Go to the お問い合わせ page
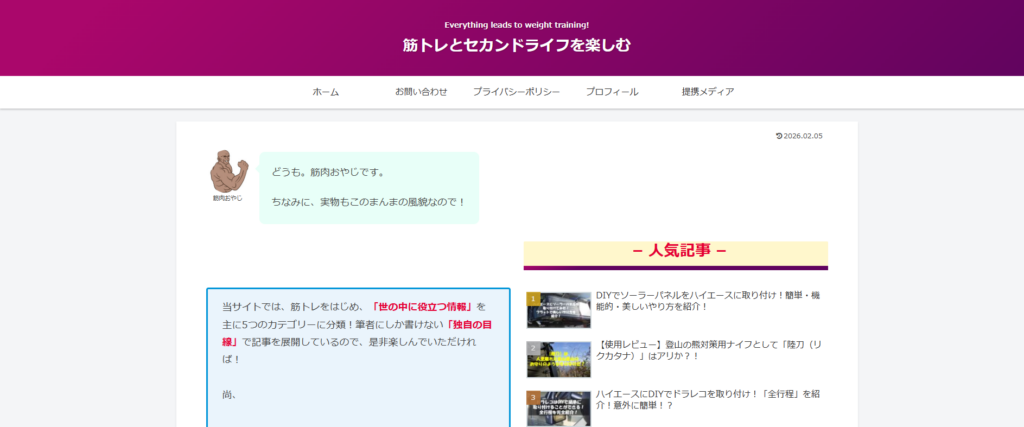This screenshot has height=427, width=1024. 421,92
